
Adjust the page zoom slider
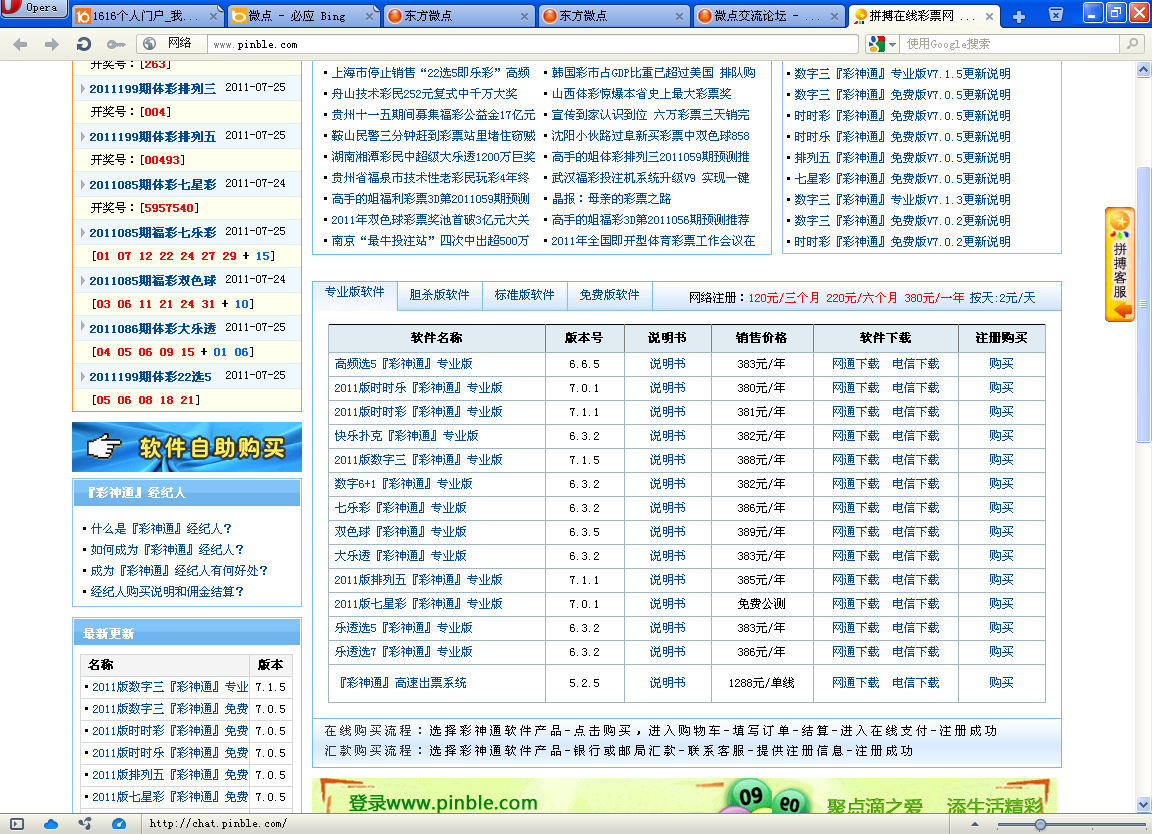(1040, 825)
